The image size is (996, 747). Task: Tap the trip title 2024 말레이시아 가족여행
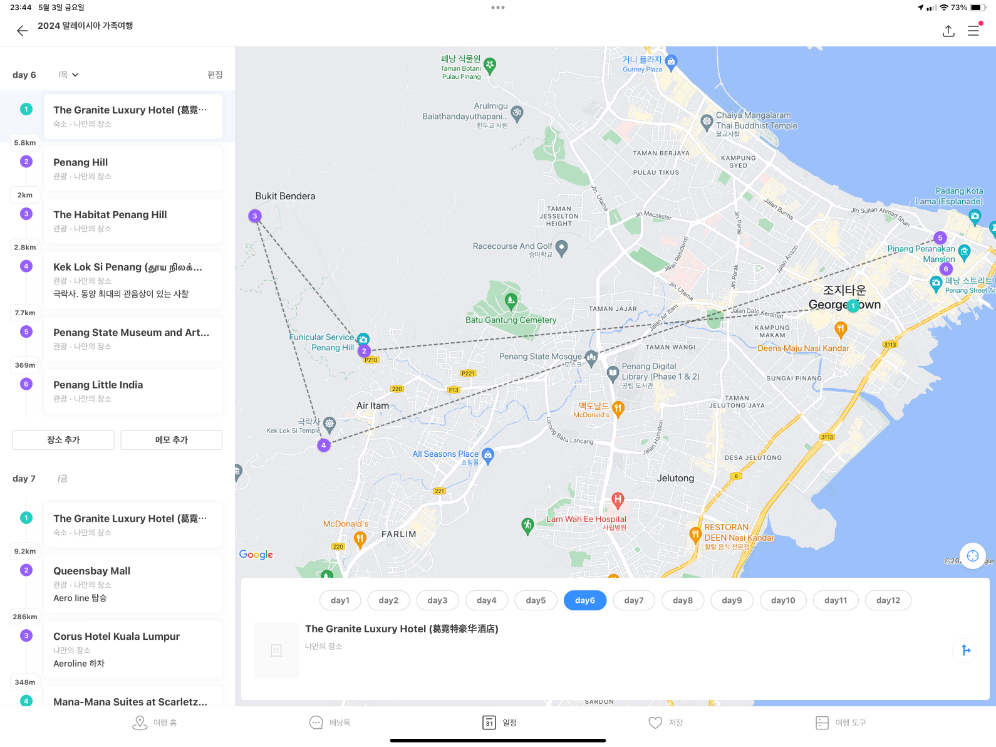85,26
